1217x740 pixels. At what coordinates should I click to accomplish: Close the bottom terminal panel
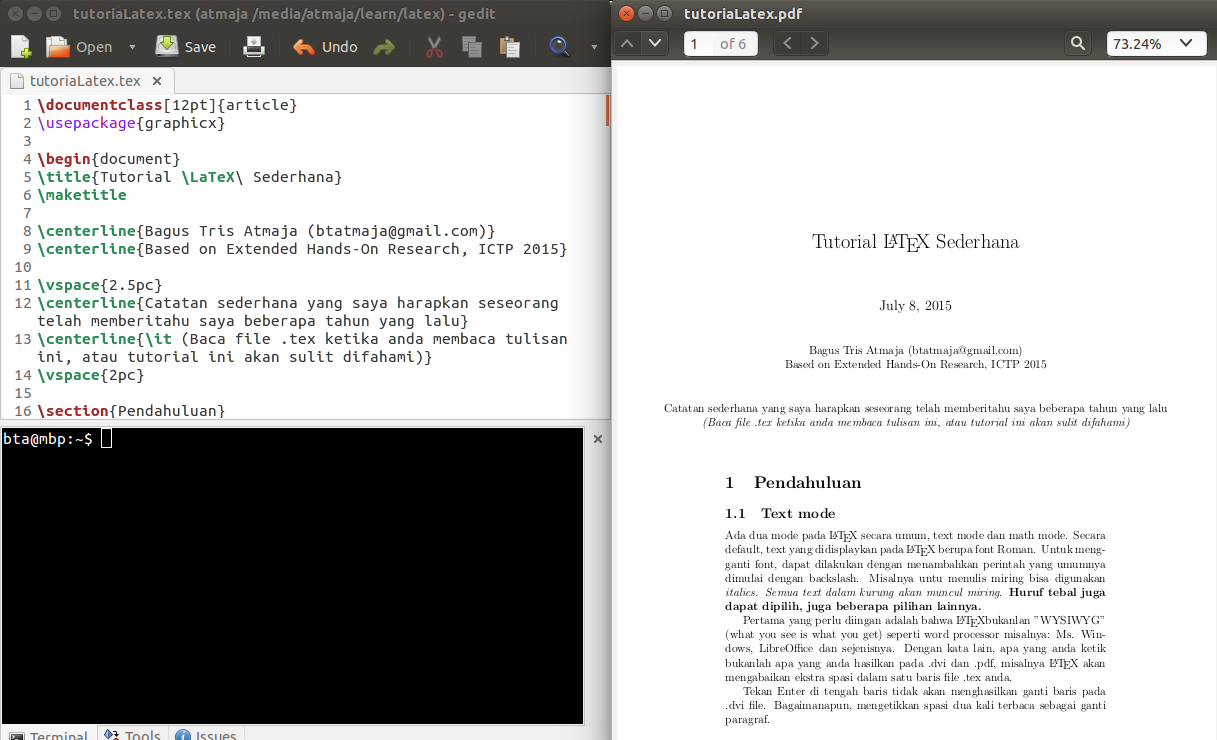(598, 439)
